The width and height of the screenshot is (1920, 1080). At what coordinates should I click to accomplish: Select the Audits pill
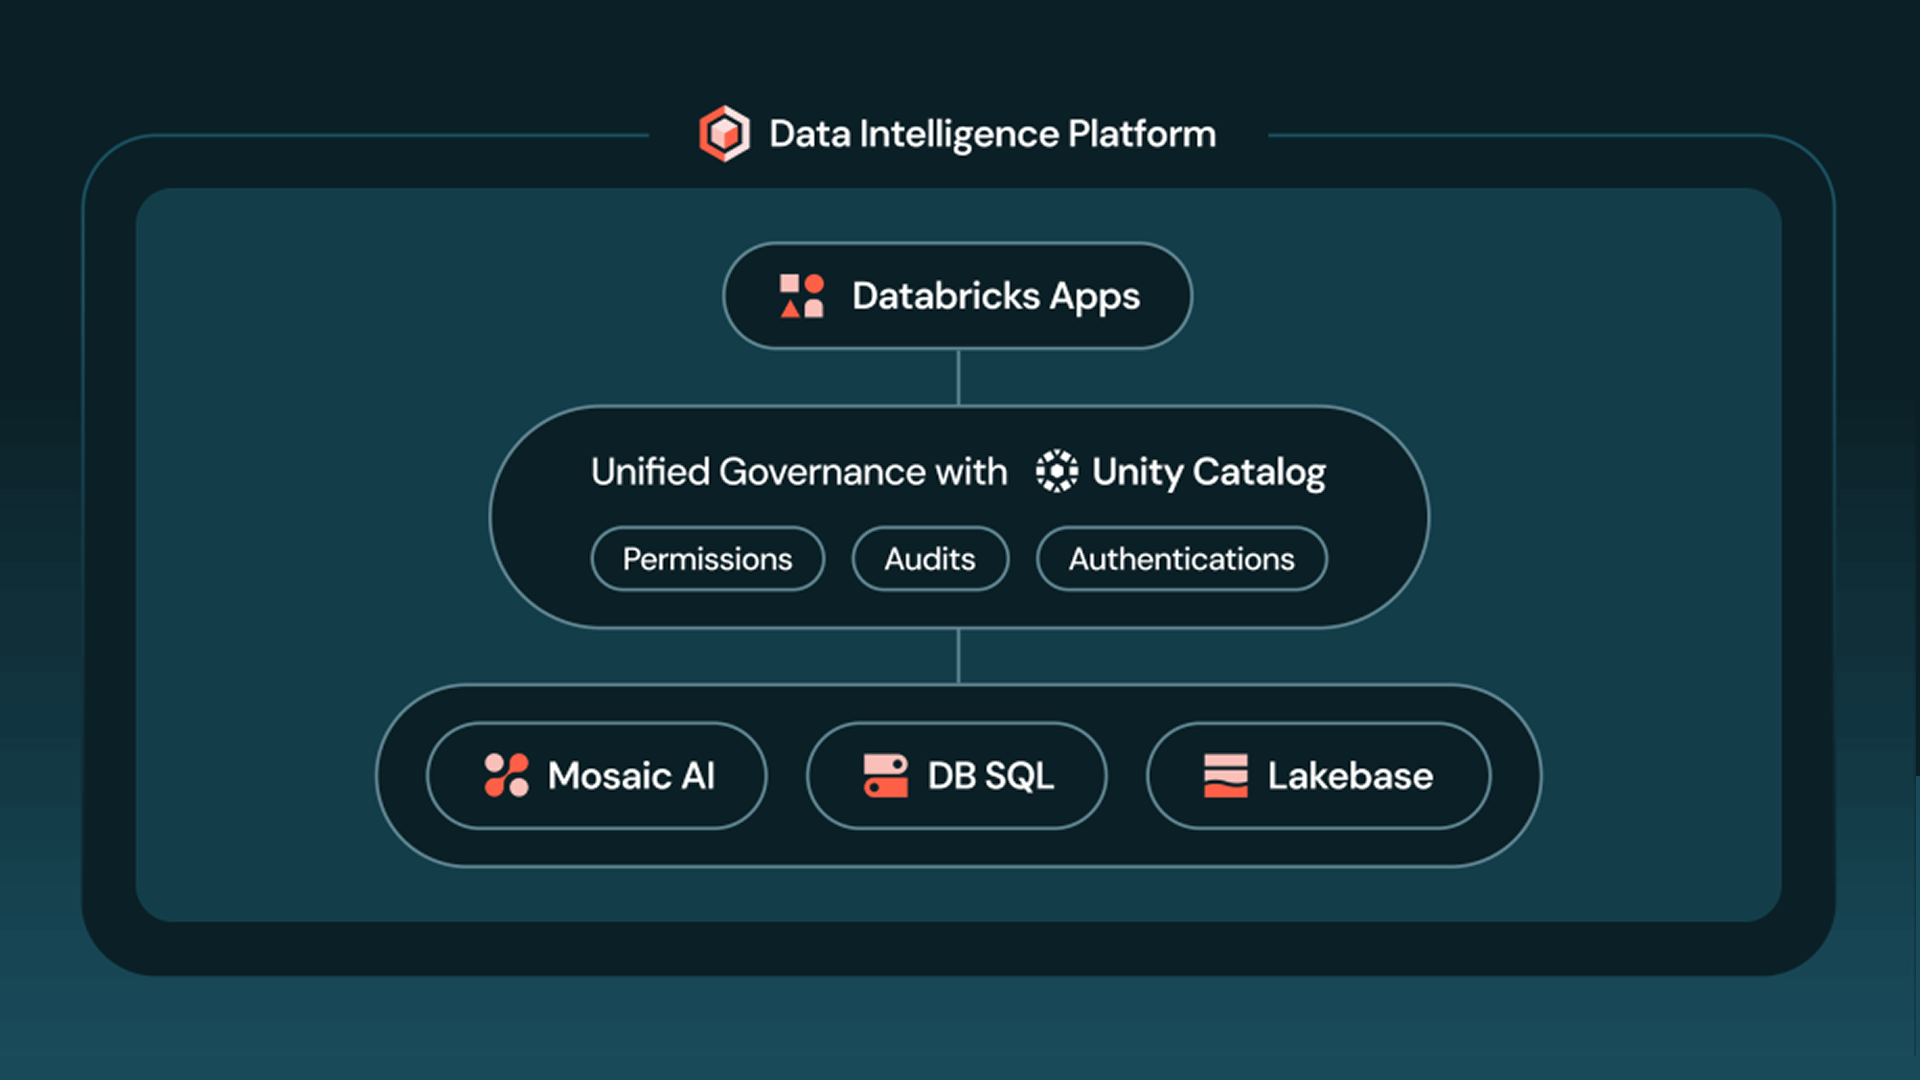pyautogui.click(x=930, y=559)
